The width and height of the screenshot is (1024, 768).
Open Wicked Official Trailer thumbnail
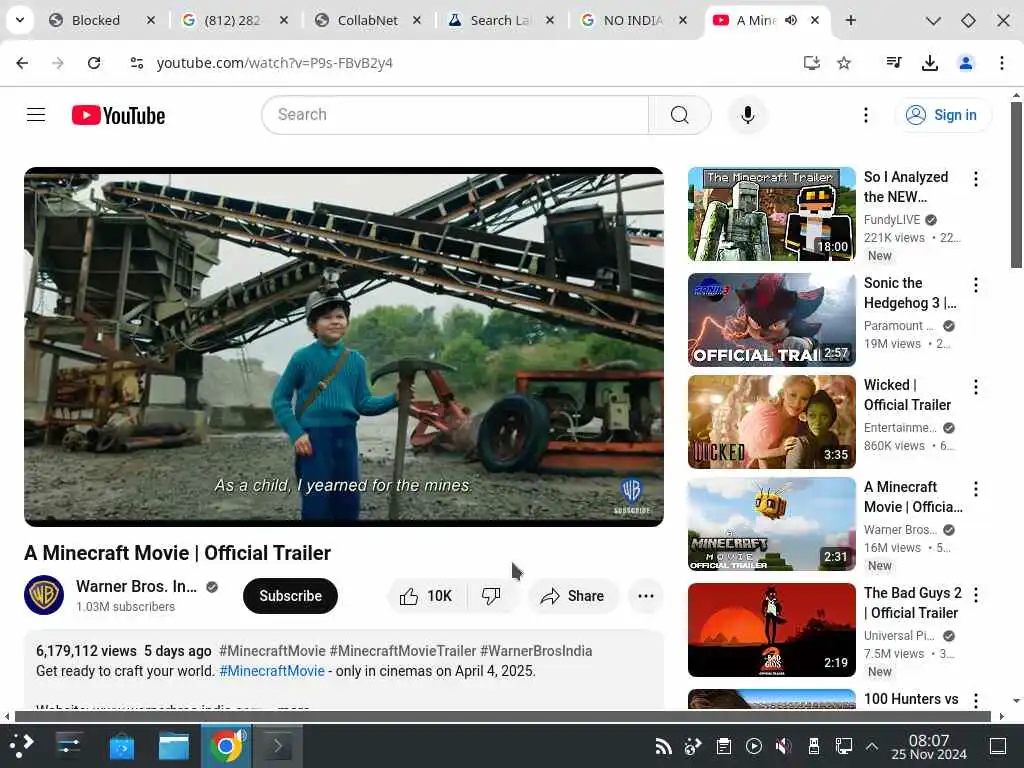[x=771, y=422]
